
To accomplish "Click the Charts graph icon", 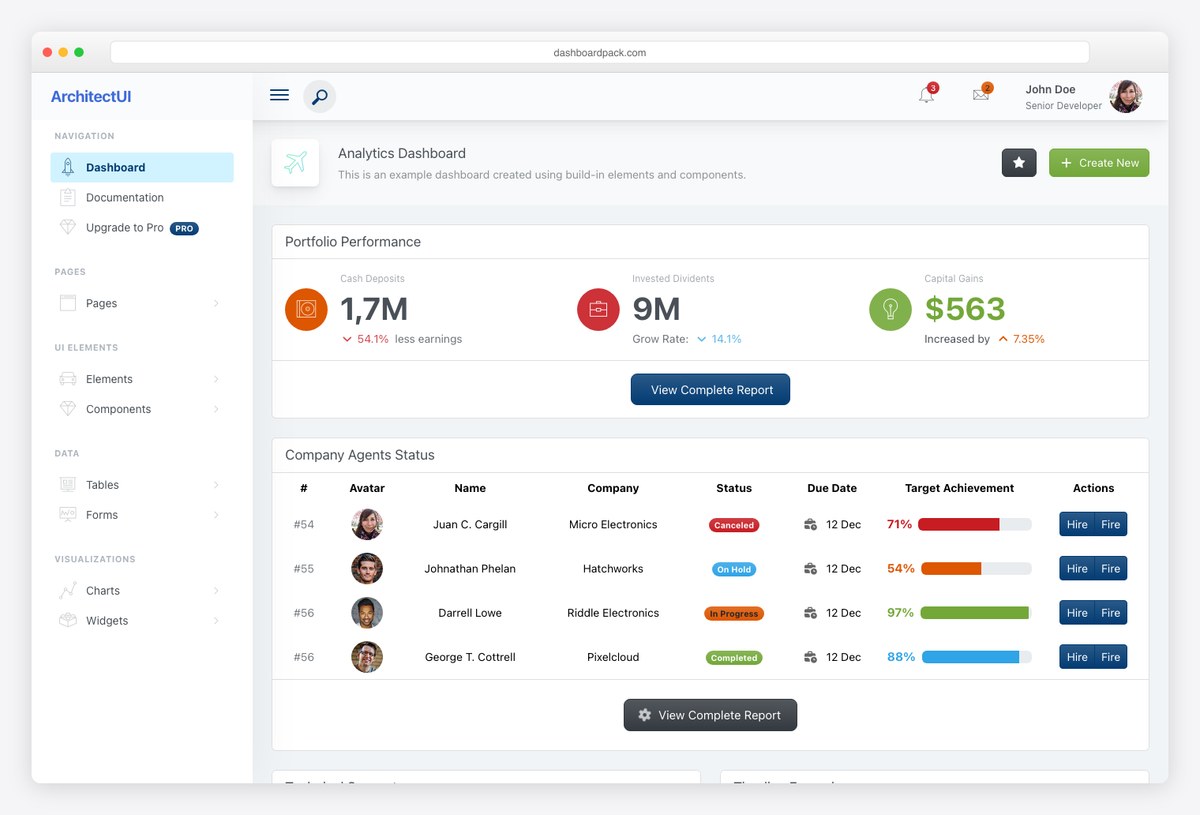I will point(68,591).
